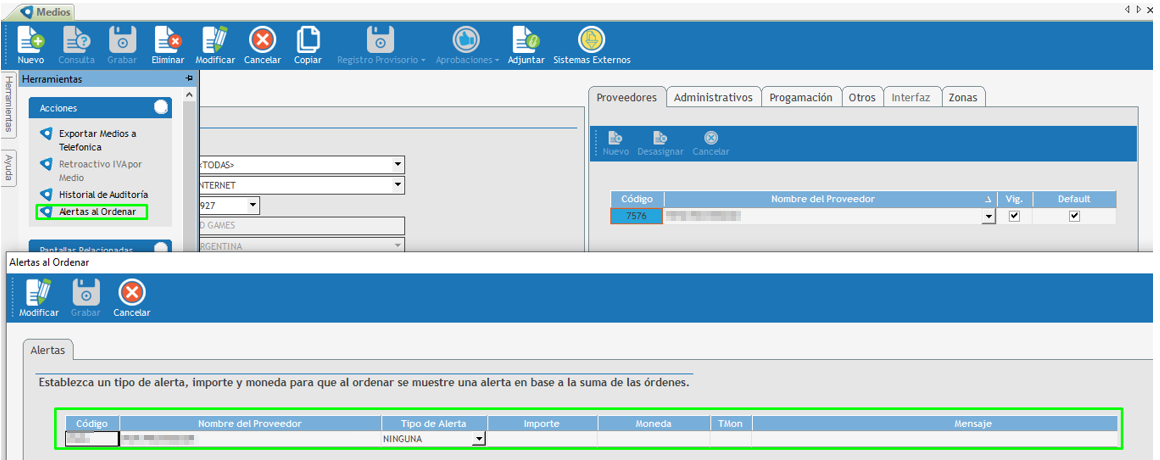
Task: Toggle the Vig. checkbox for provider 7576
Action: 1014,216
